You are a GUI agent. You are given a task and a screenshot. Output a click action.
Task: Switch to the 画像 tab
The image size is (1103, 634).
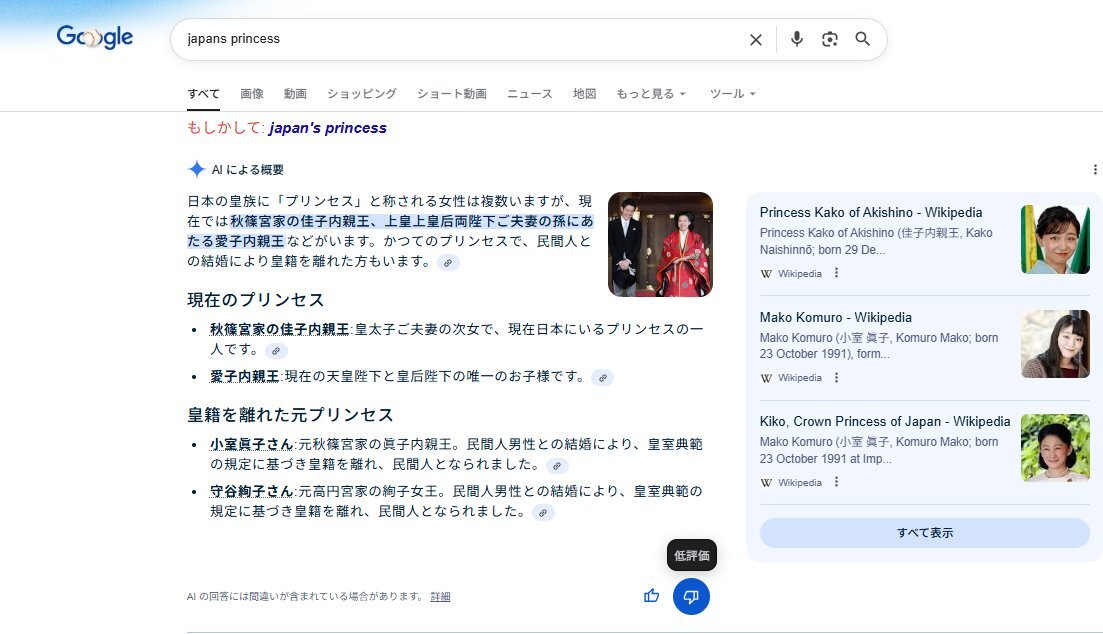click(x=252, y=94)
